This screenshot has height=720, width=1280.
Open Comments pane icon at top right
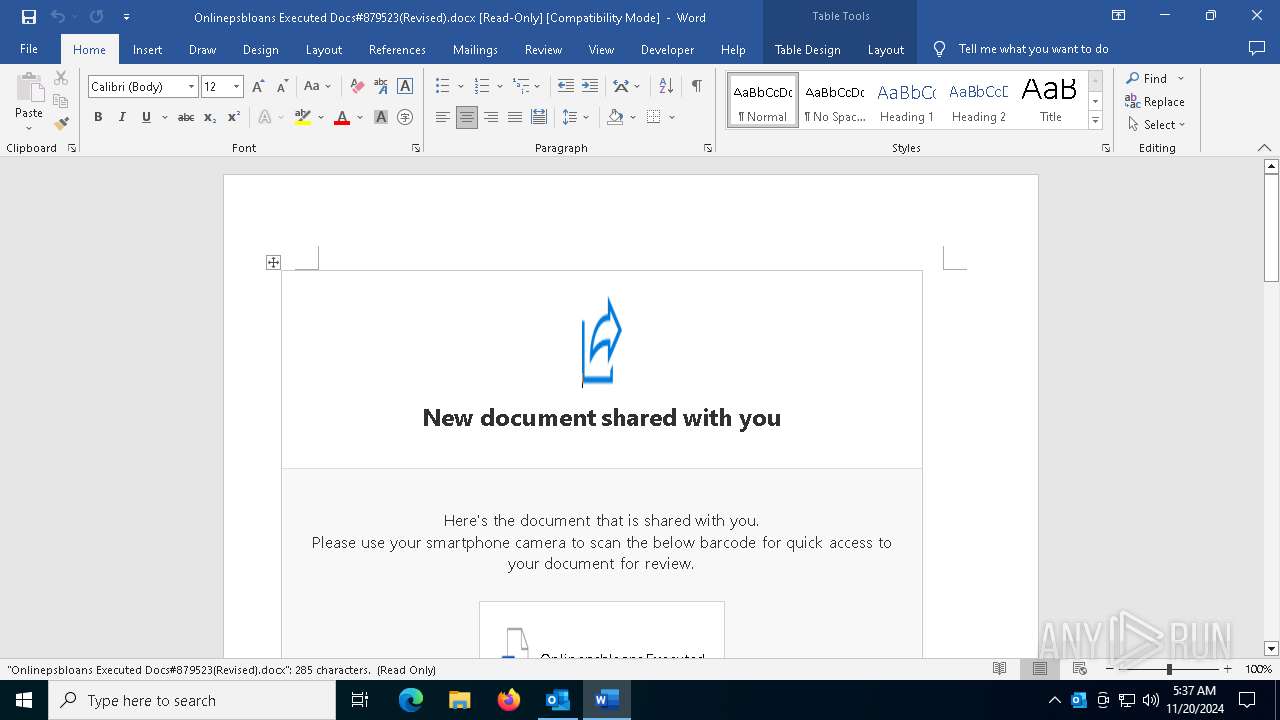tap(1257, 49)
